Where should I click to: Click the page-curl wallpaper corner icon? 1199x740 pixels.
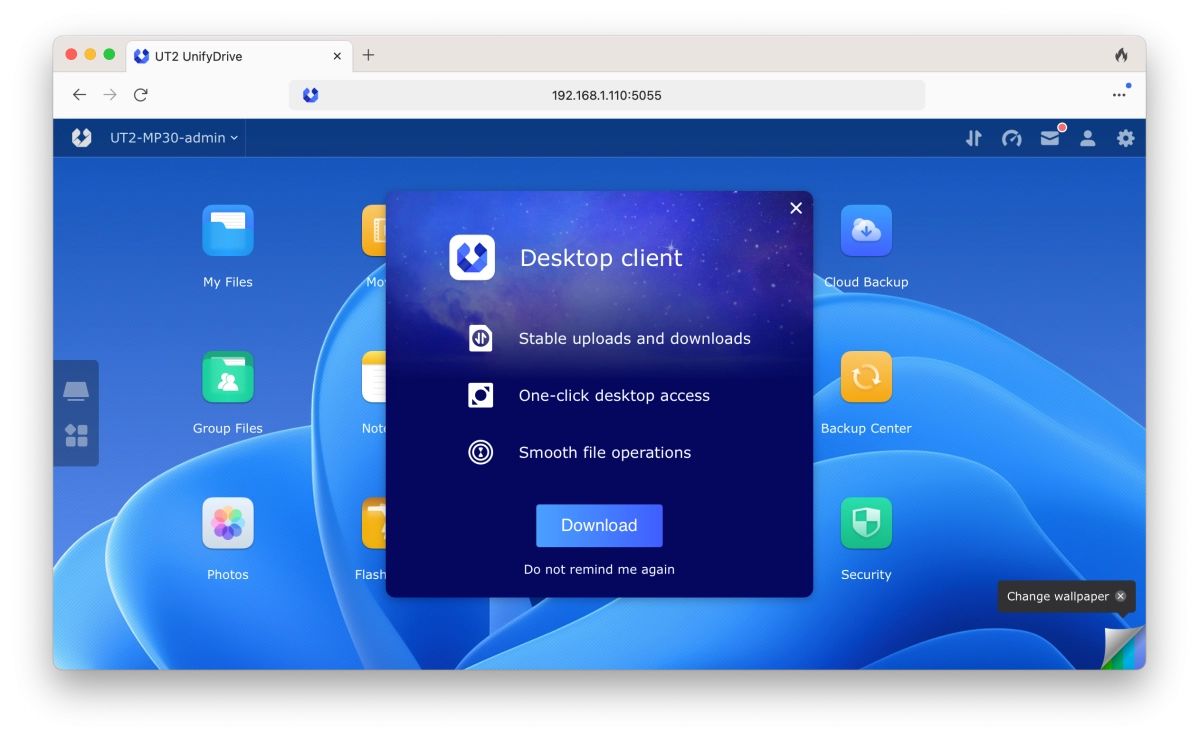pyautogui.click(x=1123, y=648)
